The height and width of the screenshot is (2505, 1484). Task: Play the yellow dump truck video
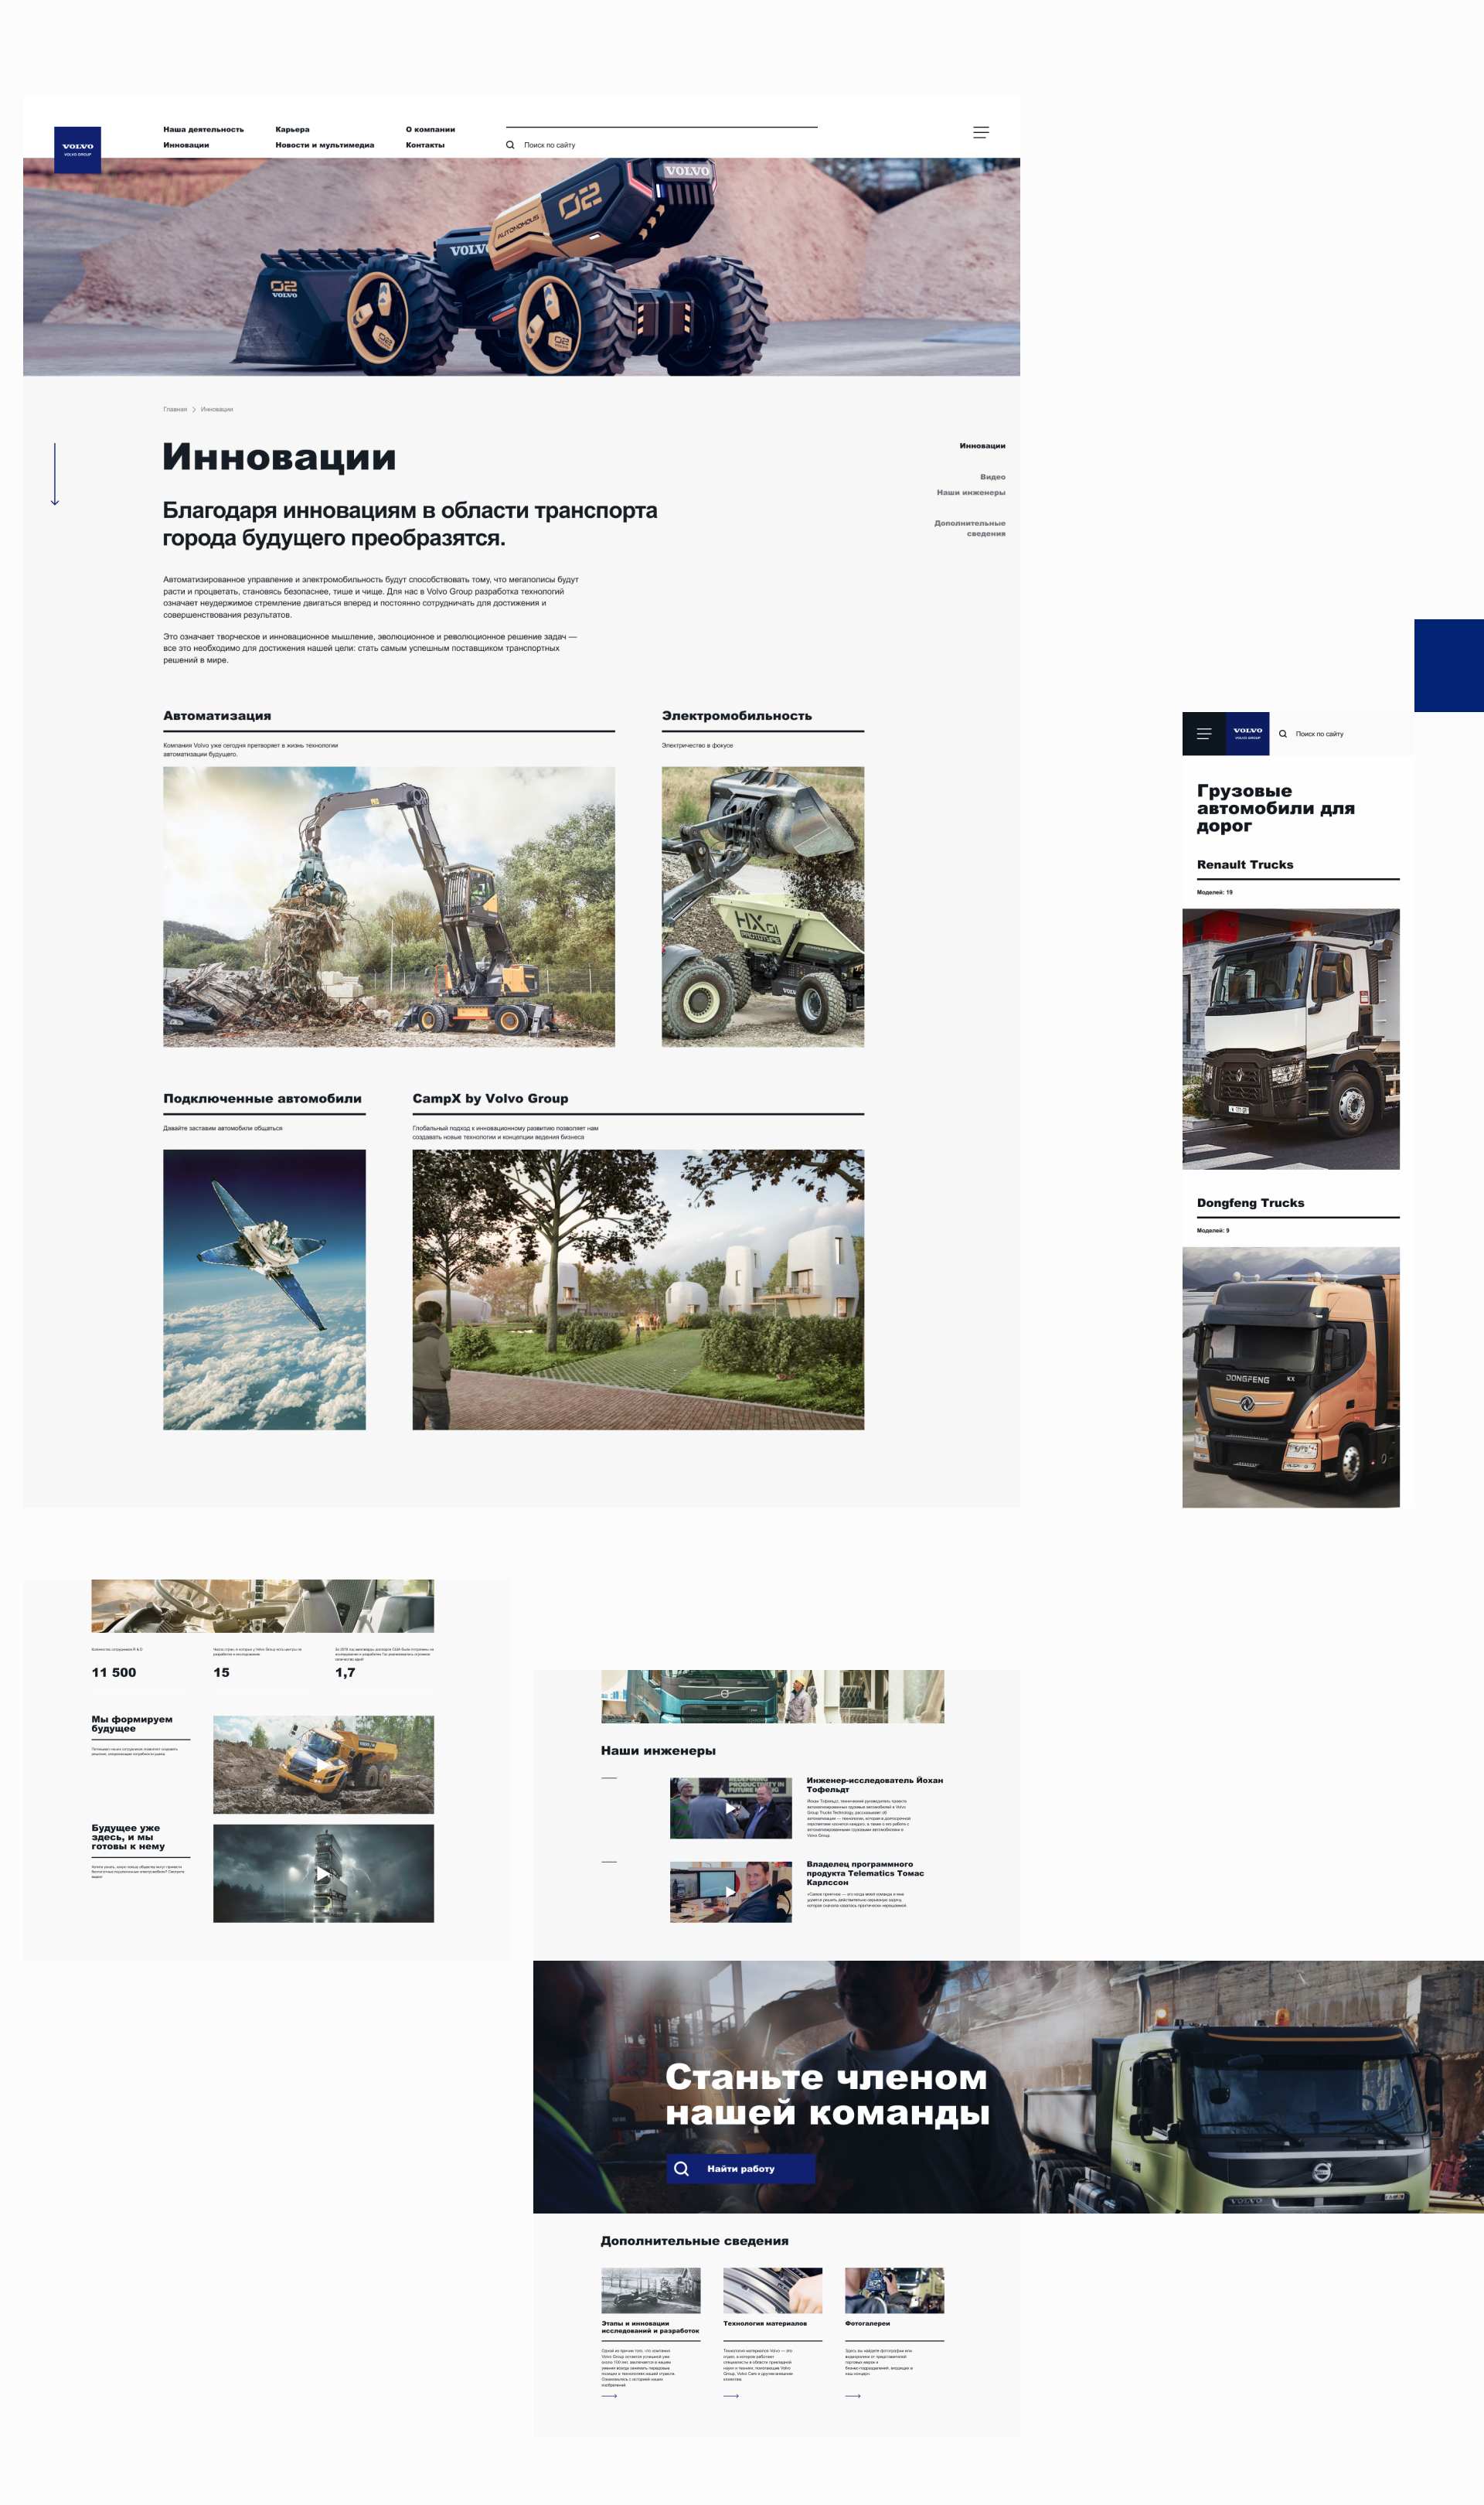[x=323, y=1765]
